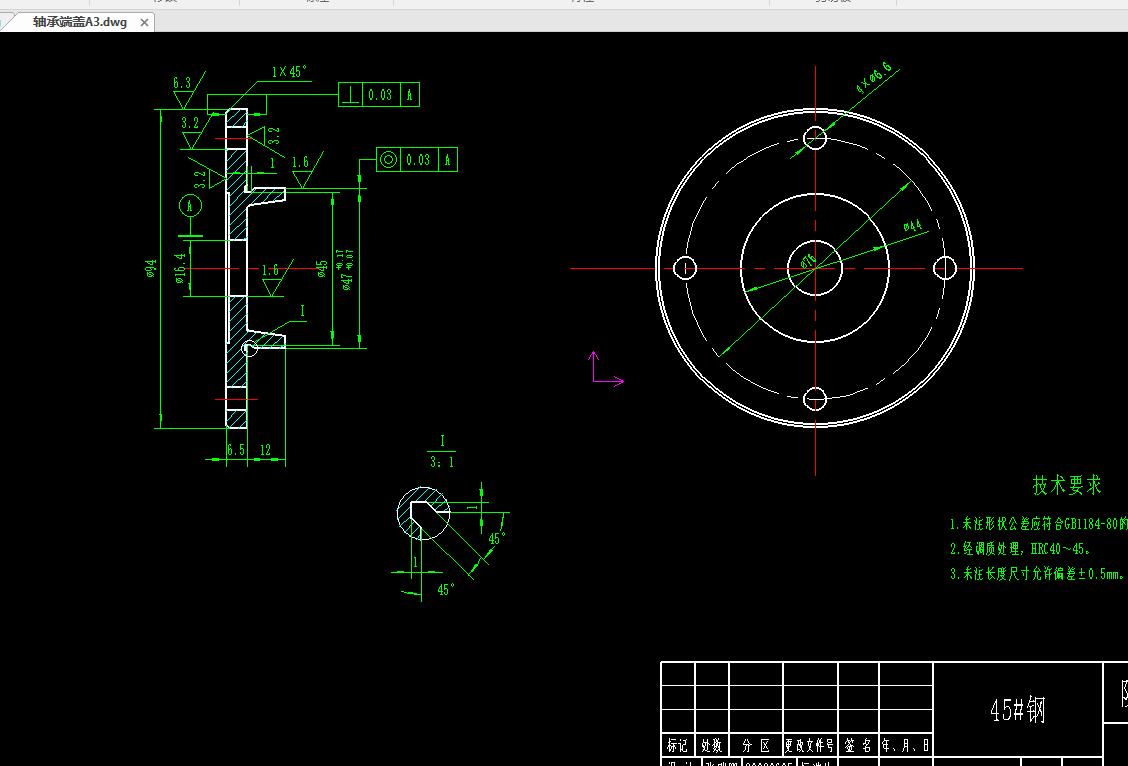Click the magenta UCS axis icon
The width and height of the screenshot is (1128, 766).
[x=607, y=368]
